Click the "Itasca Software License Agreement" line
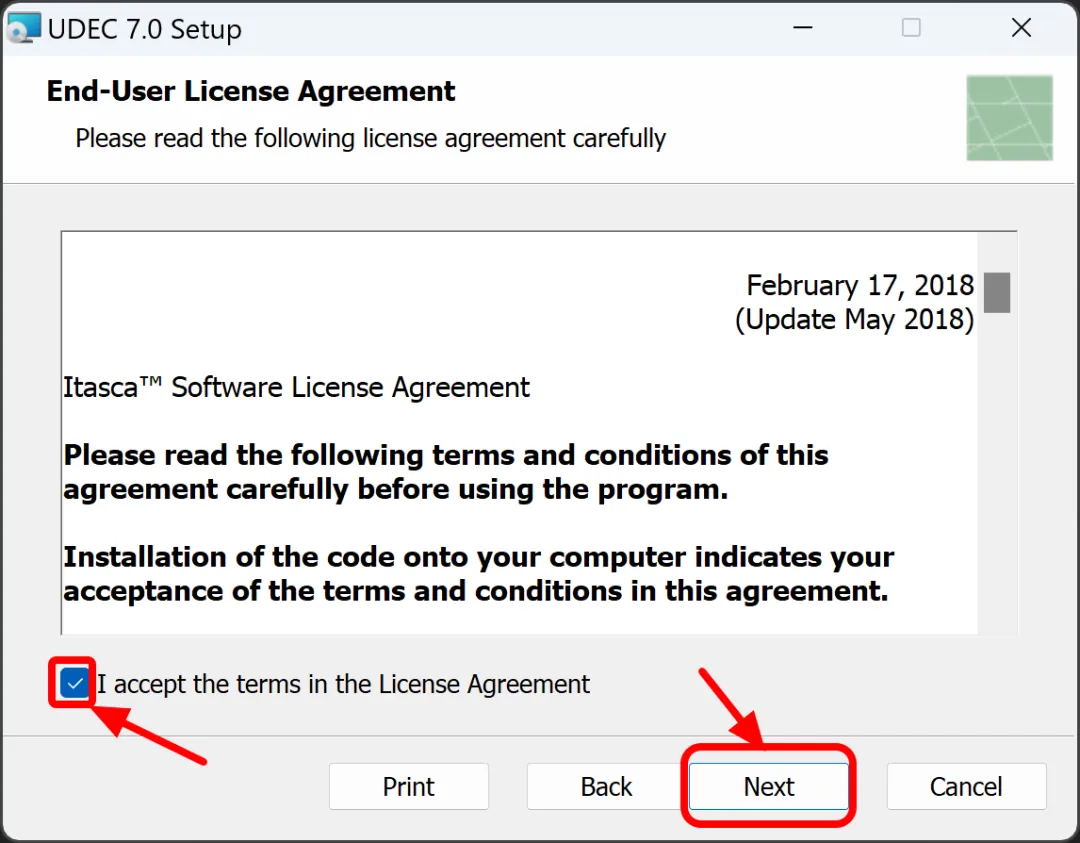This screenshot has height=843, width=1080. pyautogui.click(x=296, y=387)
